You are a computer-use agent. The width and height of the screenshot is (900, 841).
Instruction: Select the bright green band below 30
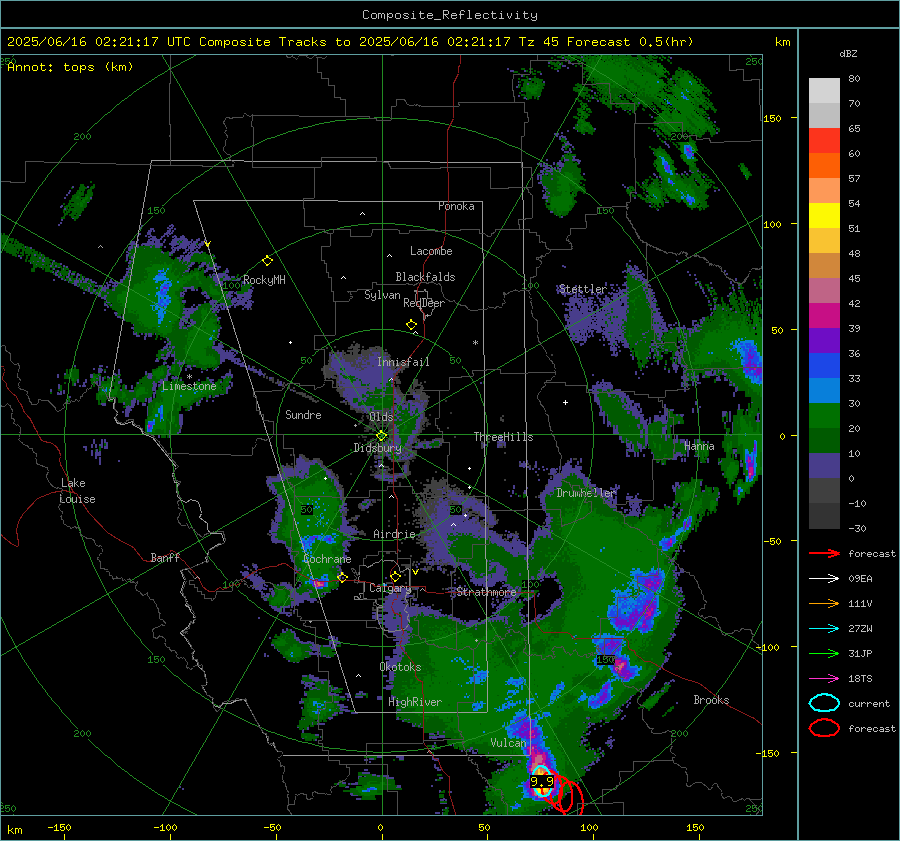(824, 415)
